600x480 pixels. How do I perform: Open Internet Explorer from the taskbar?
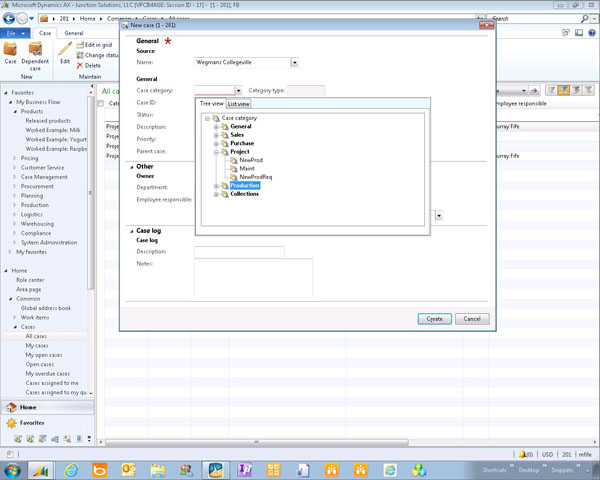[x=71, y=470]
